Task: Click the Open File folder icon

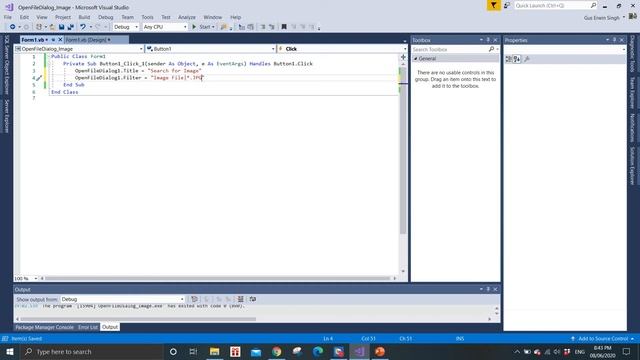Action: click(x=52, y=27)
